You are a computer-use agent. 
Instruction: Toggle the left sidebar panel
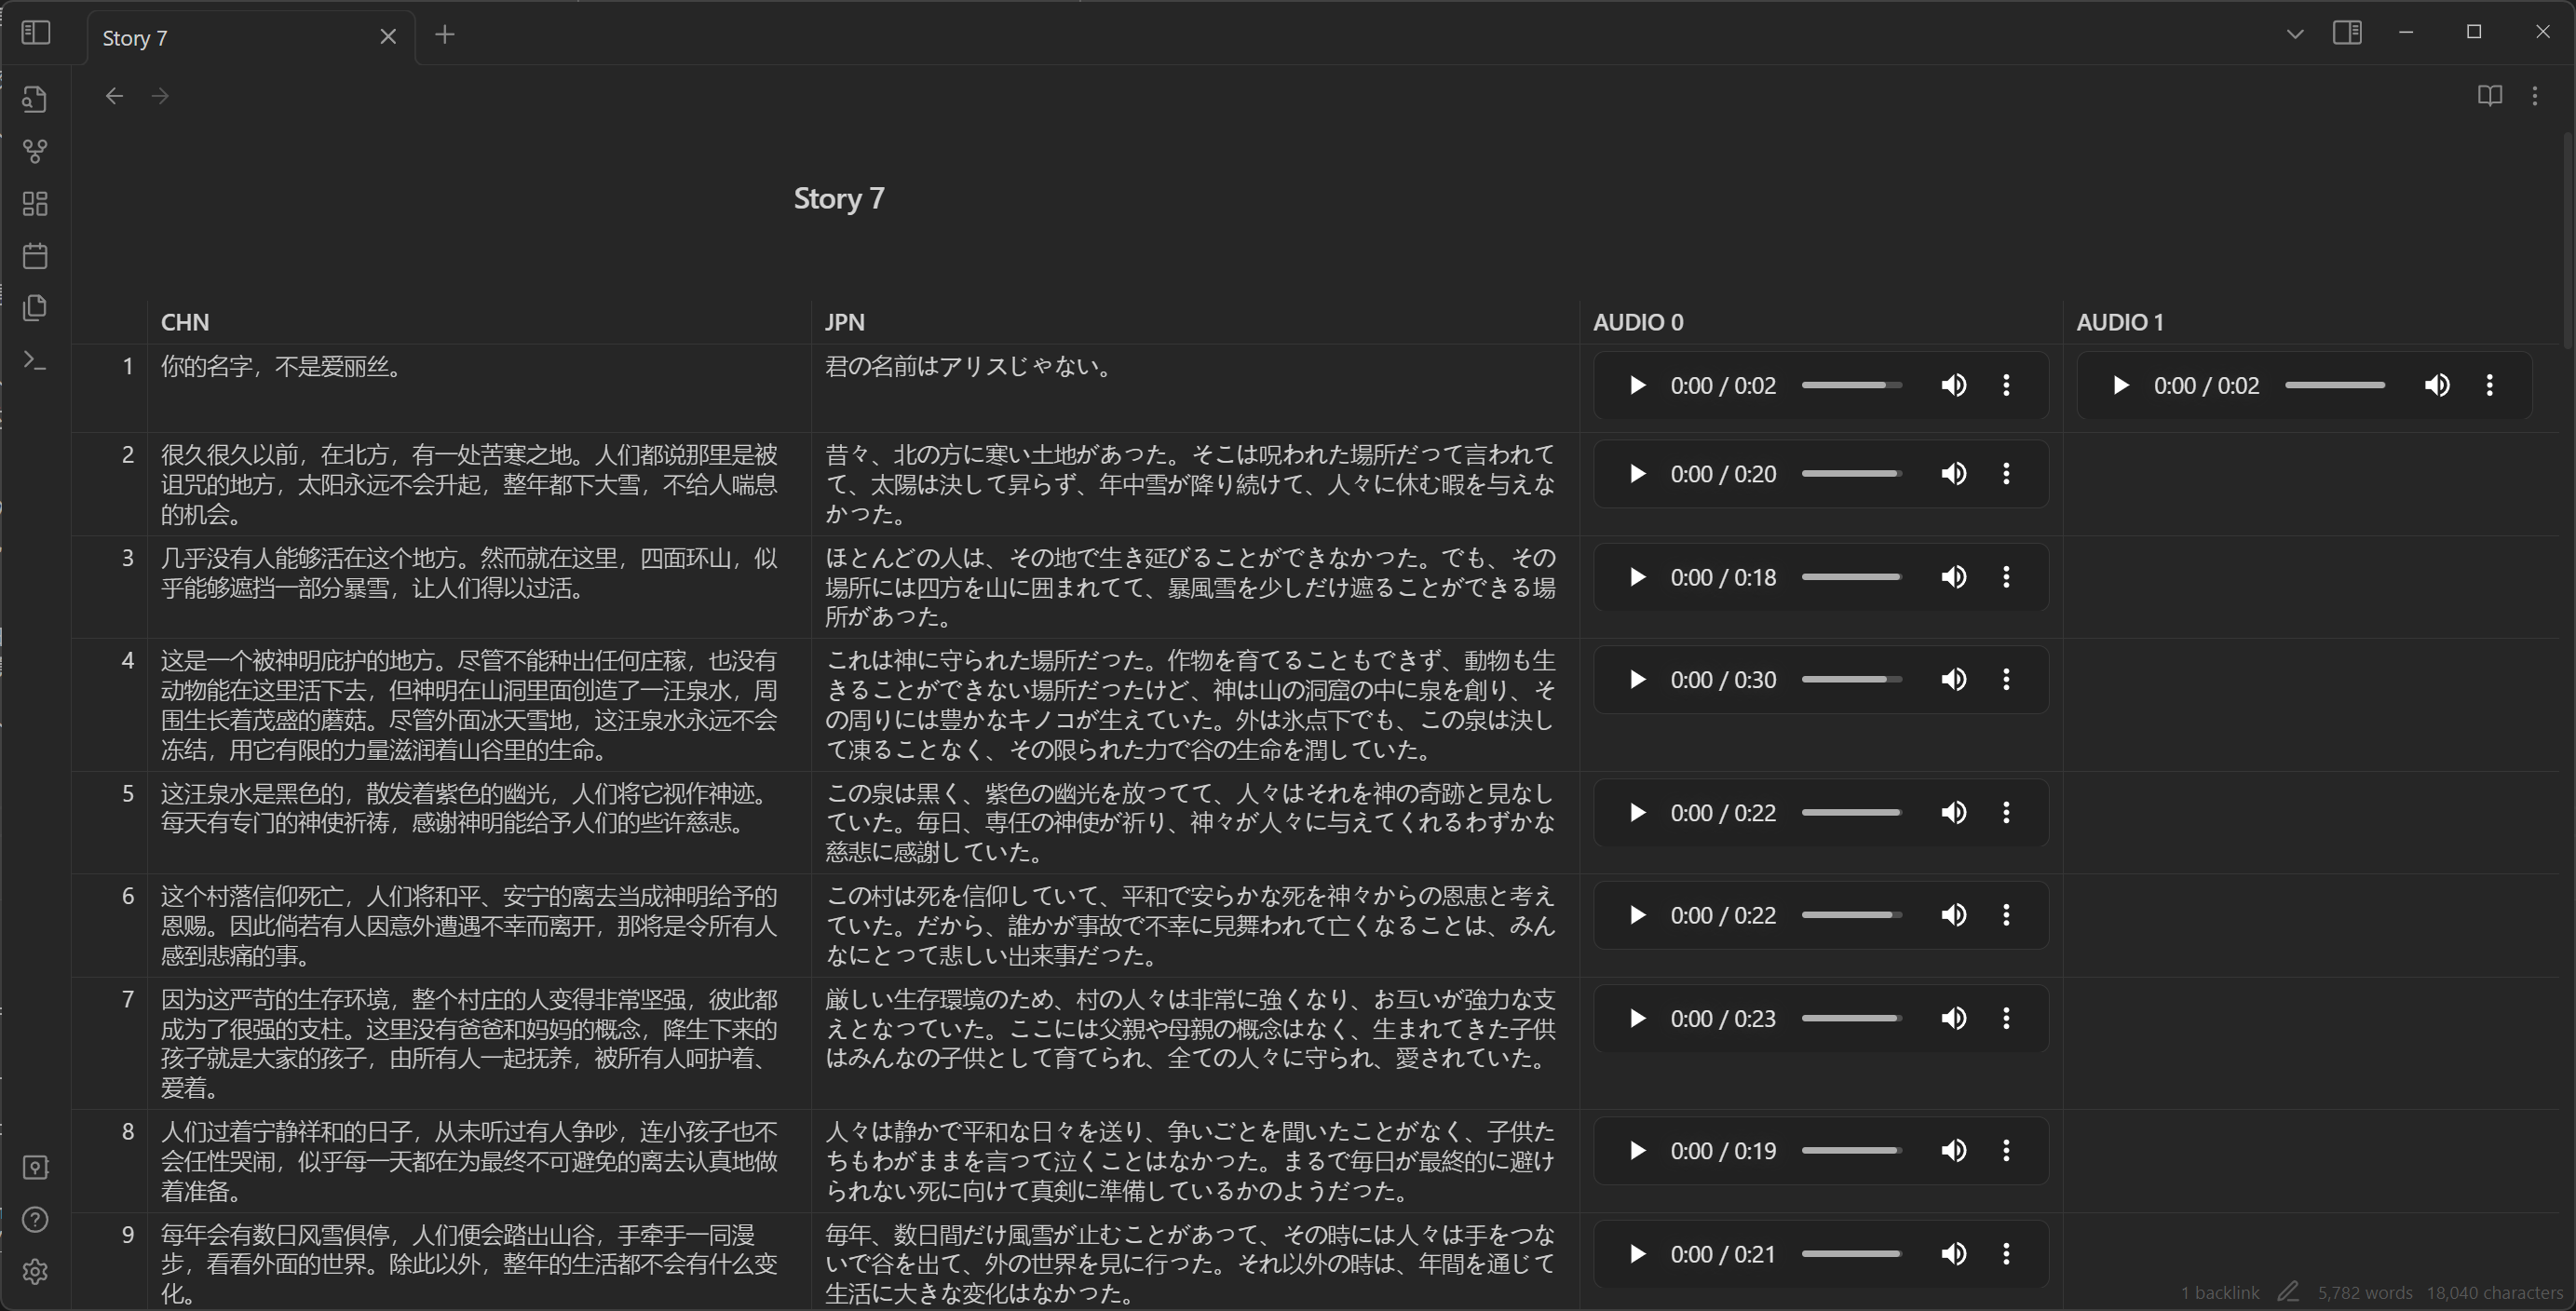35,32
